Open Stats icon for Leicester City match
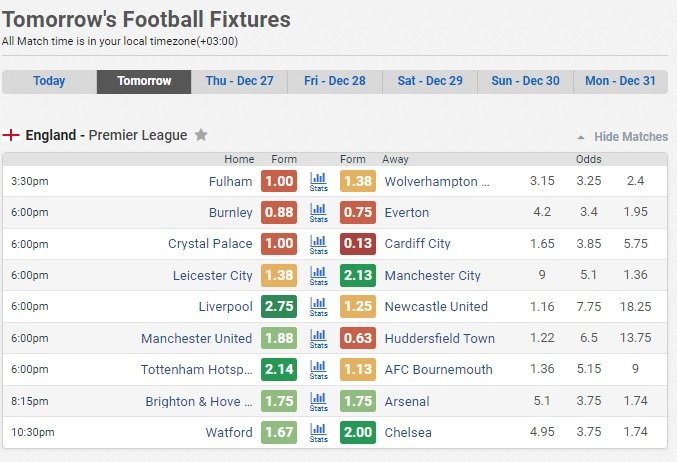Image resolution: width=677 pixels, height=462 pixels. pyautogui.click(x=319, y=276)
